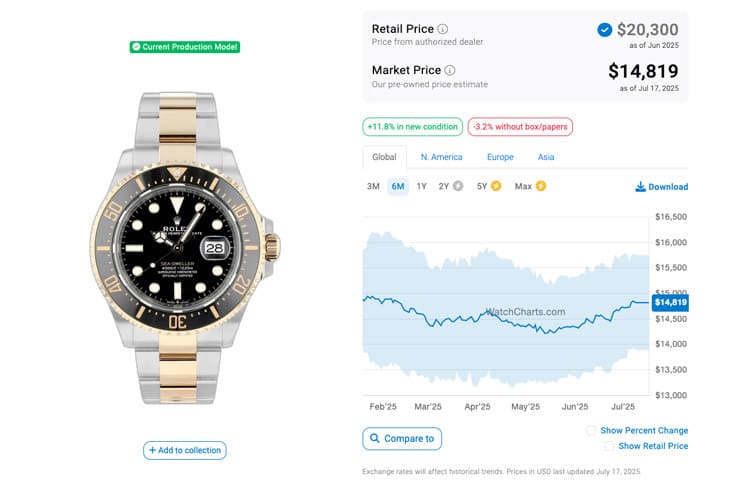Viewport: 730px width, 483px height.
Task: Enable the Show Percent Change checkbox
Action: 591,430
